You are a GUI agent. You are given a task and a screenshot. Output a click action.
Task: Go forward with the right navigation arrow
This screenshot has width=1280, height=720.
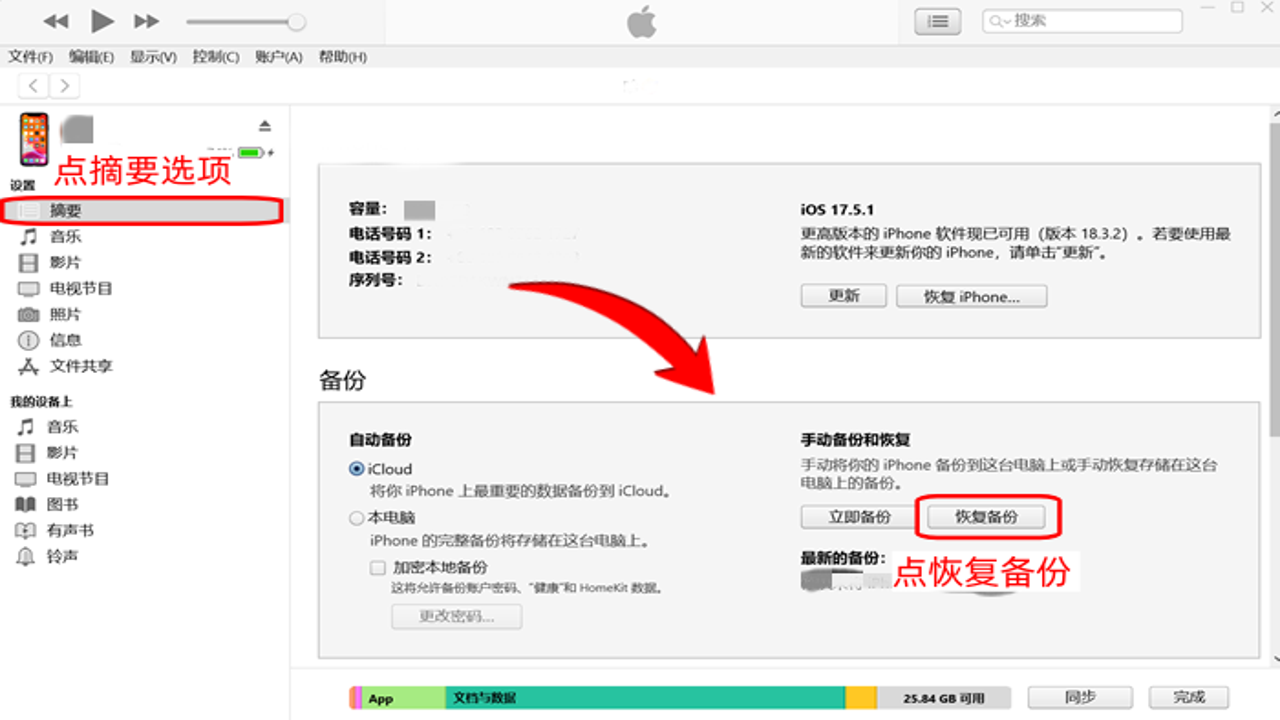(65, 85)
